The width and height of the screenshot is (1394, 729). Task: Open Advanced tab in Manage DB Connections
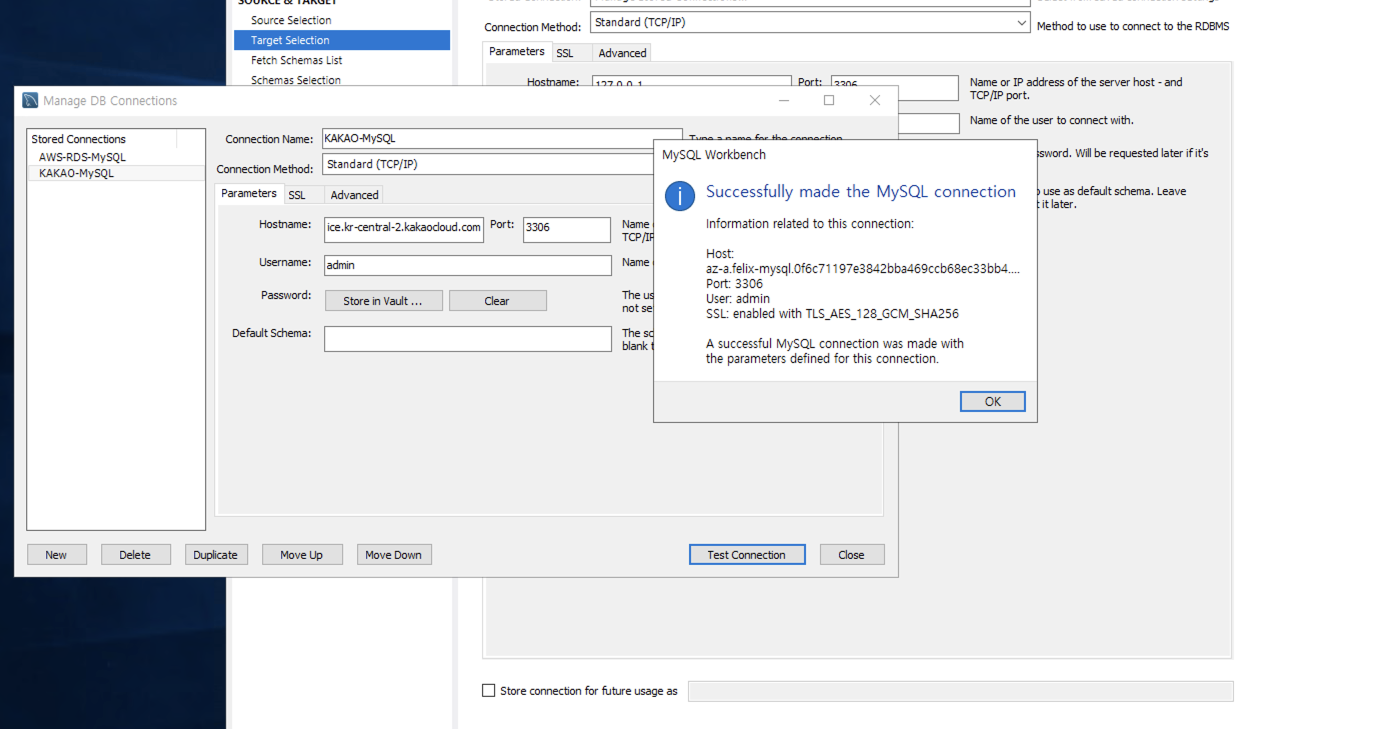tap(355, 195)
